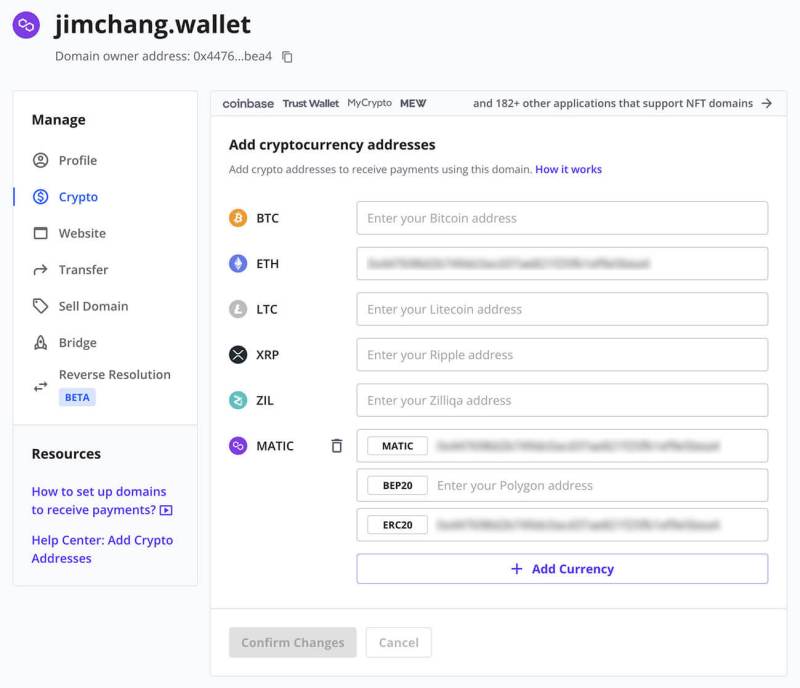Click the Bitcoin BTC icon
800x688 pixels.
tap(238, 218)
